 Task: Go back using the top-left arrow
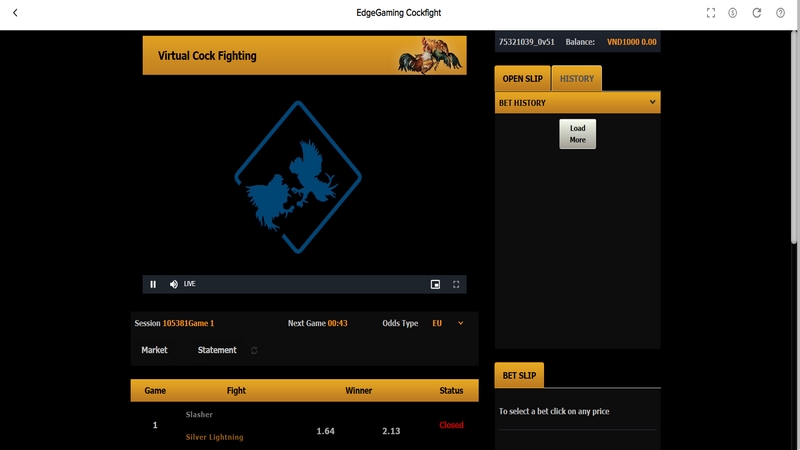coord(15,13)
